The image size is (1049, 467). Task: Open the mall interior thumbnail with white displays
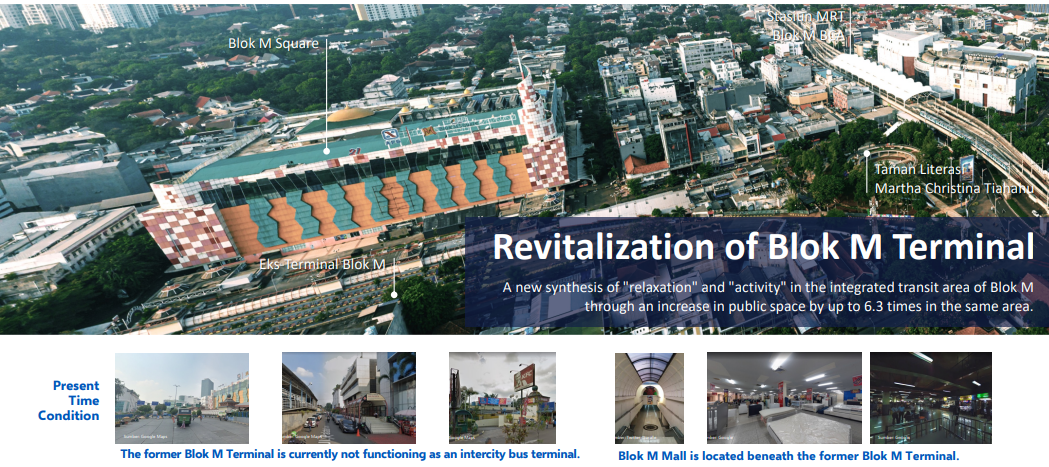pos(783,397)
